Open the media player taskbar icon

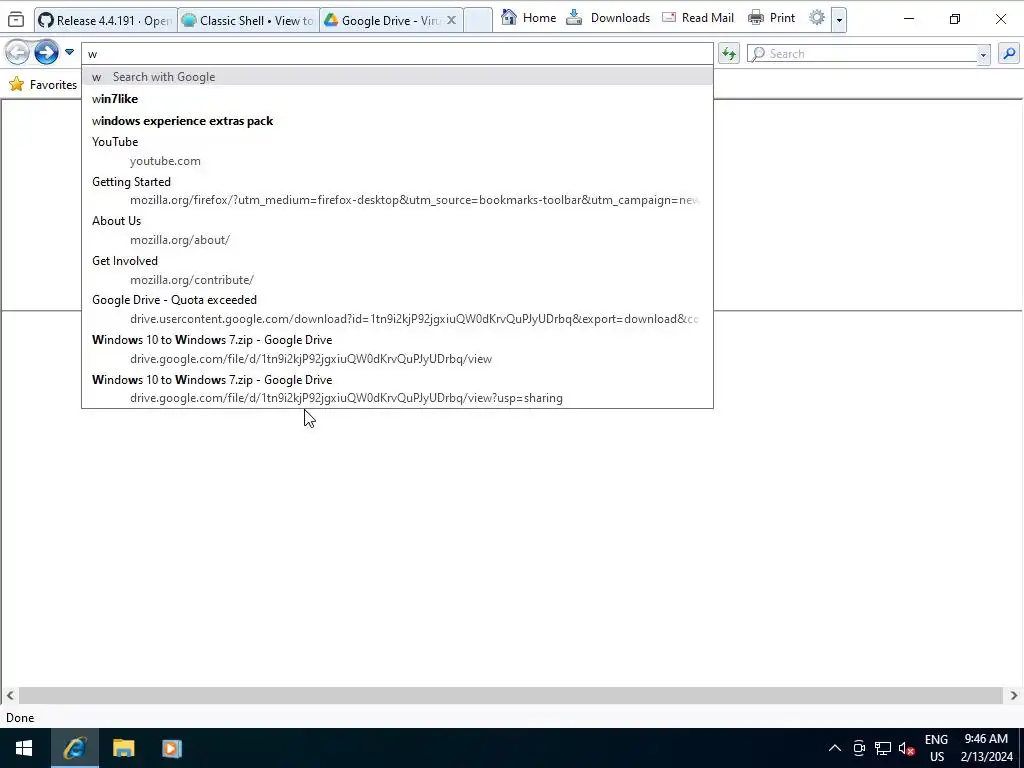pyautogui.click(x=172, y=748)
